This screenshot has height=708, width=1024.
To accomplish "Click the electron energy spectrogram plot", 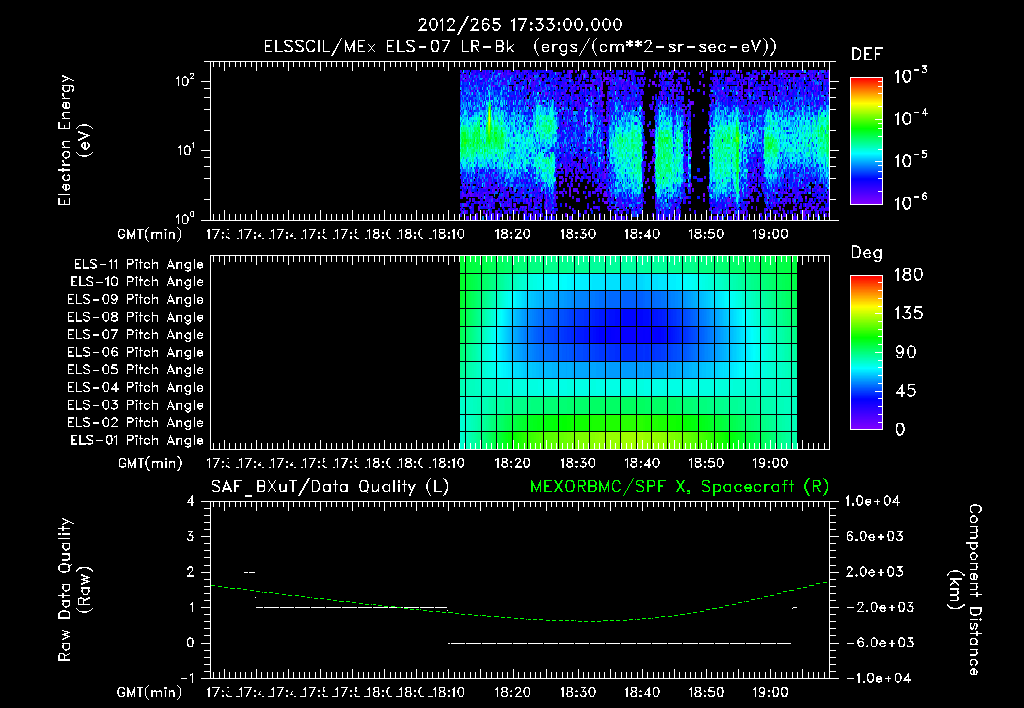I will pos(520,140).
